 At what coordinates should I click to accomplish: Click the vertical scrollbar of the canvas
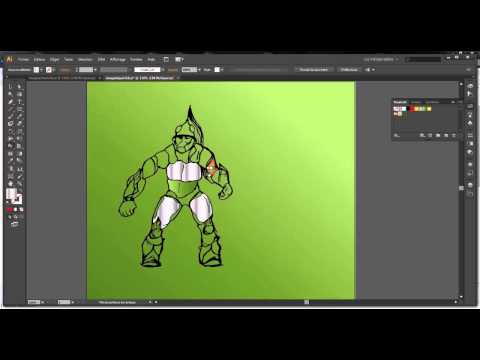[x=461, y=190]
